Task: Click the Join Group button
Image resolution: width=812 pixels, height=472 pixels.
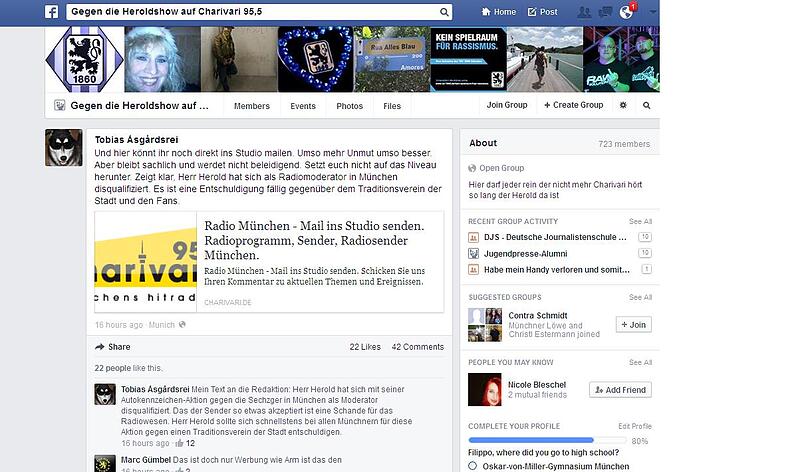Action: pos(507,105)
